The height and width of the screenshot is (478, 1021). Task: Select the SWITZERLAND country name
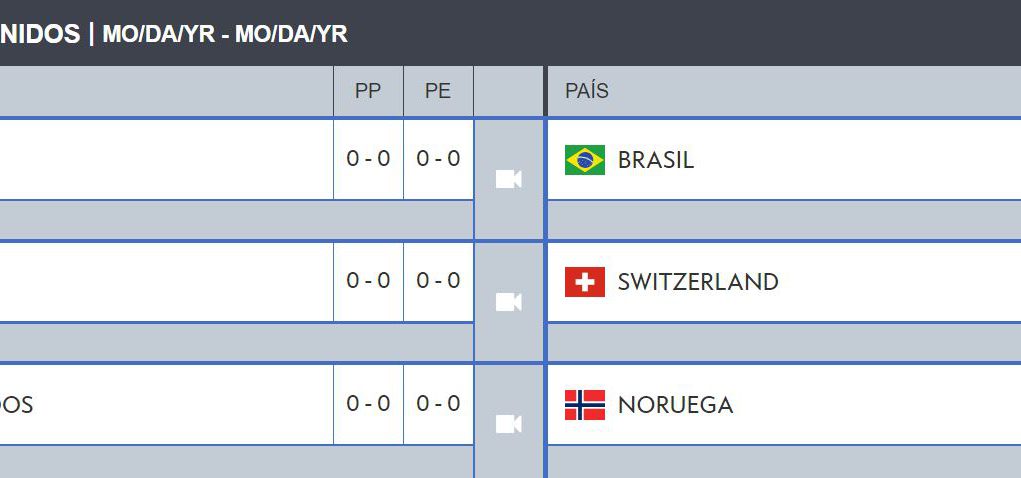[x=698, y=283]
